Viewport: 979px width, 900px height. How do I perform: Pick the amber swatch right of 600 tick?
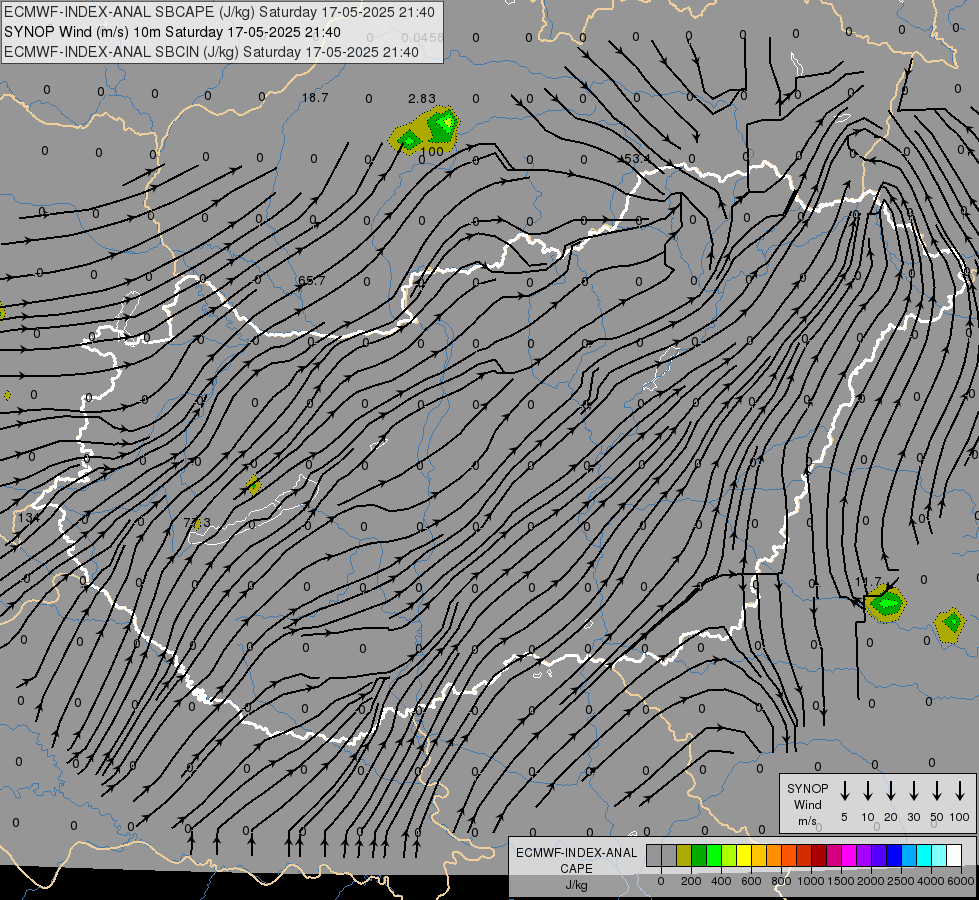pos(759,855)
